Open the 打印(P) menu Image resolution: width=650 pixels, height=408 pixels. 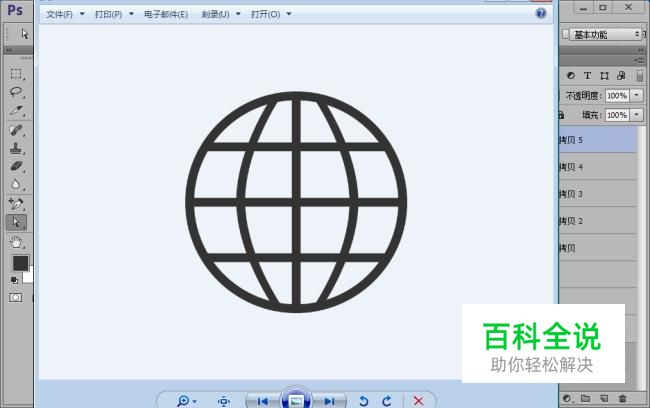pyautogui.click(x=114, y=15)
